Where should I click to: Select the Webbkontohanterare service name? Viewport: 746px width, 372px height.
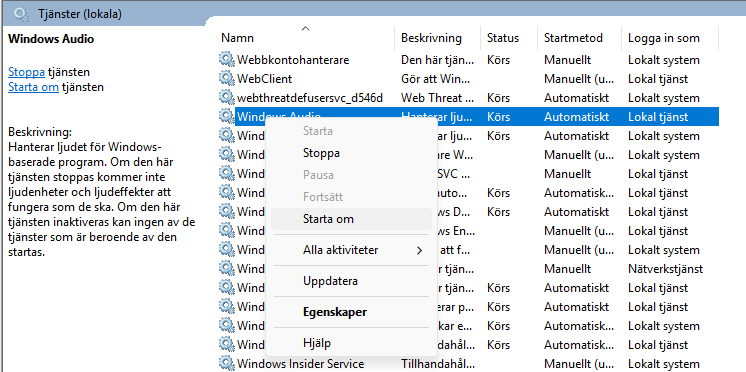click(293, 60)
